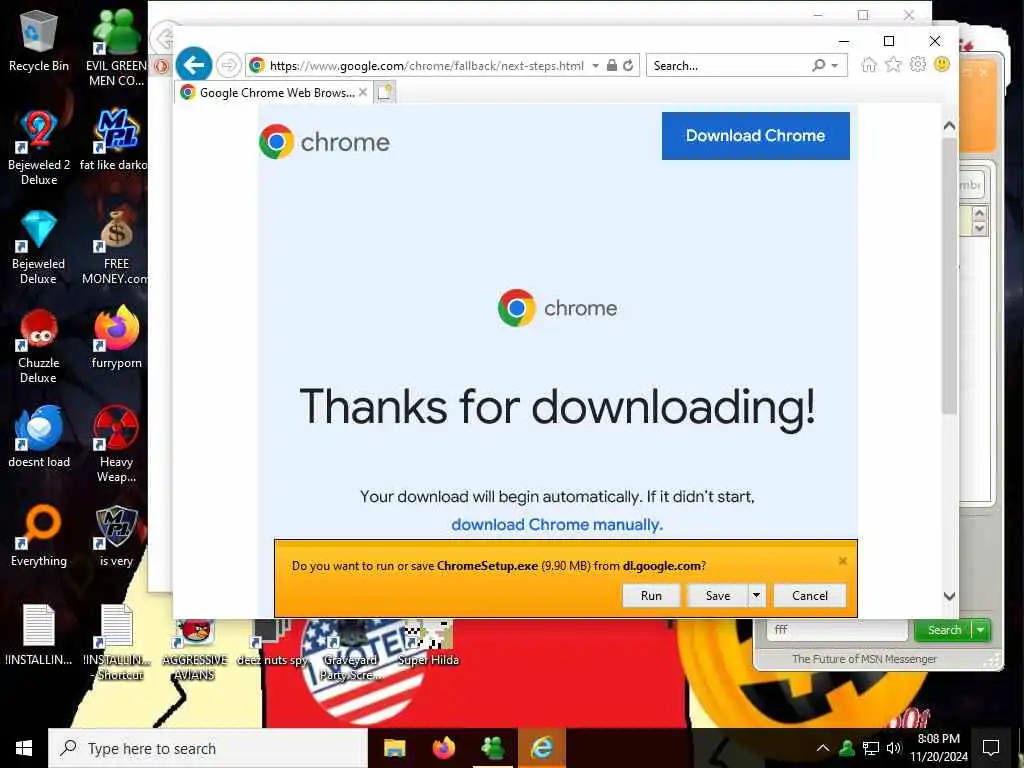Select the Bejeweled 2 Deluxe desktop icon
Screen dimensions: 1024x768
pyautogui.click(x=39, y=148)
